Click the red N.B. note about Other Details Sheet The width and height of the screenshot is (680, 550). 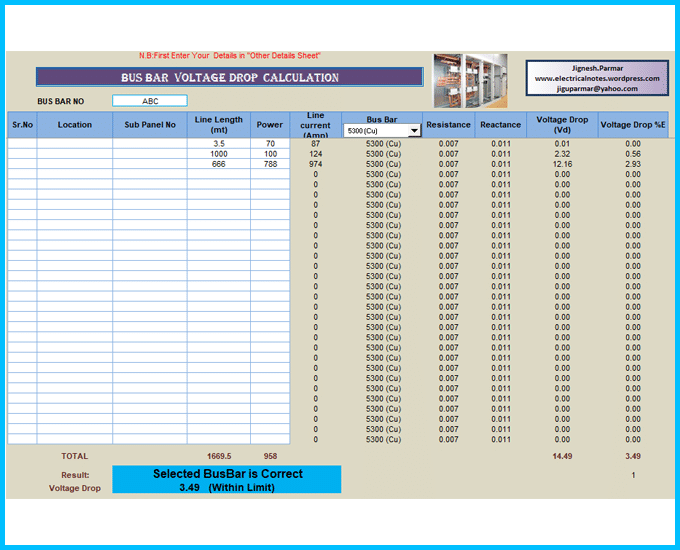tap(229, 56)
